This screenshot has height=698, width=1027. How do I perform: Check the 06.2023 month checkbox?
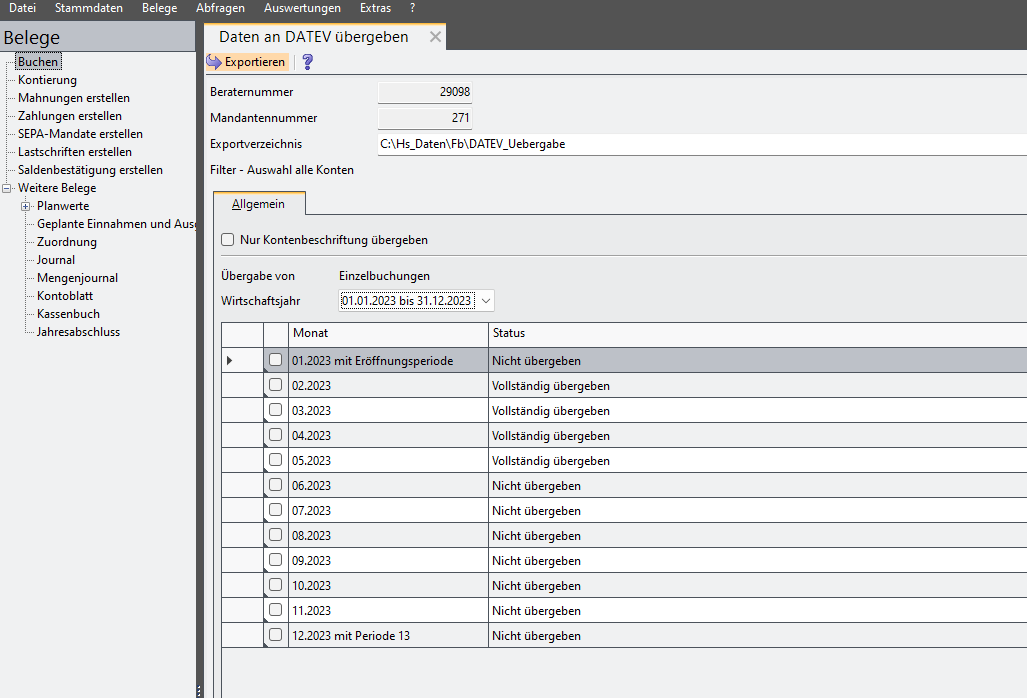[275, 485]
